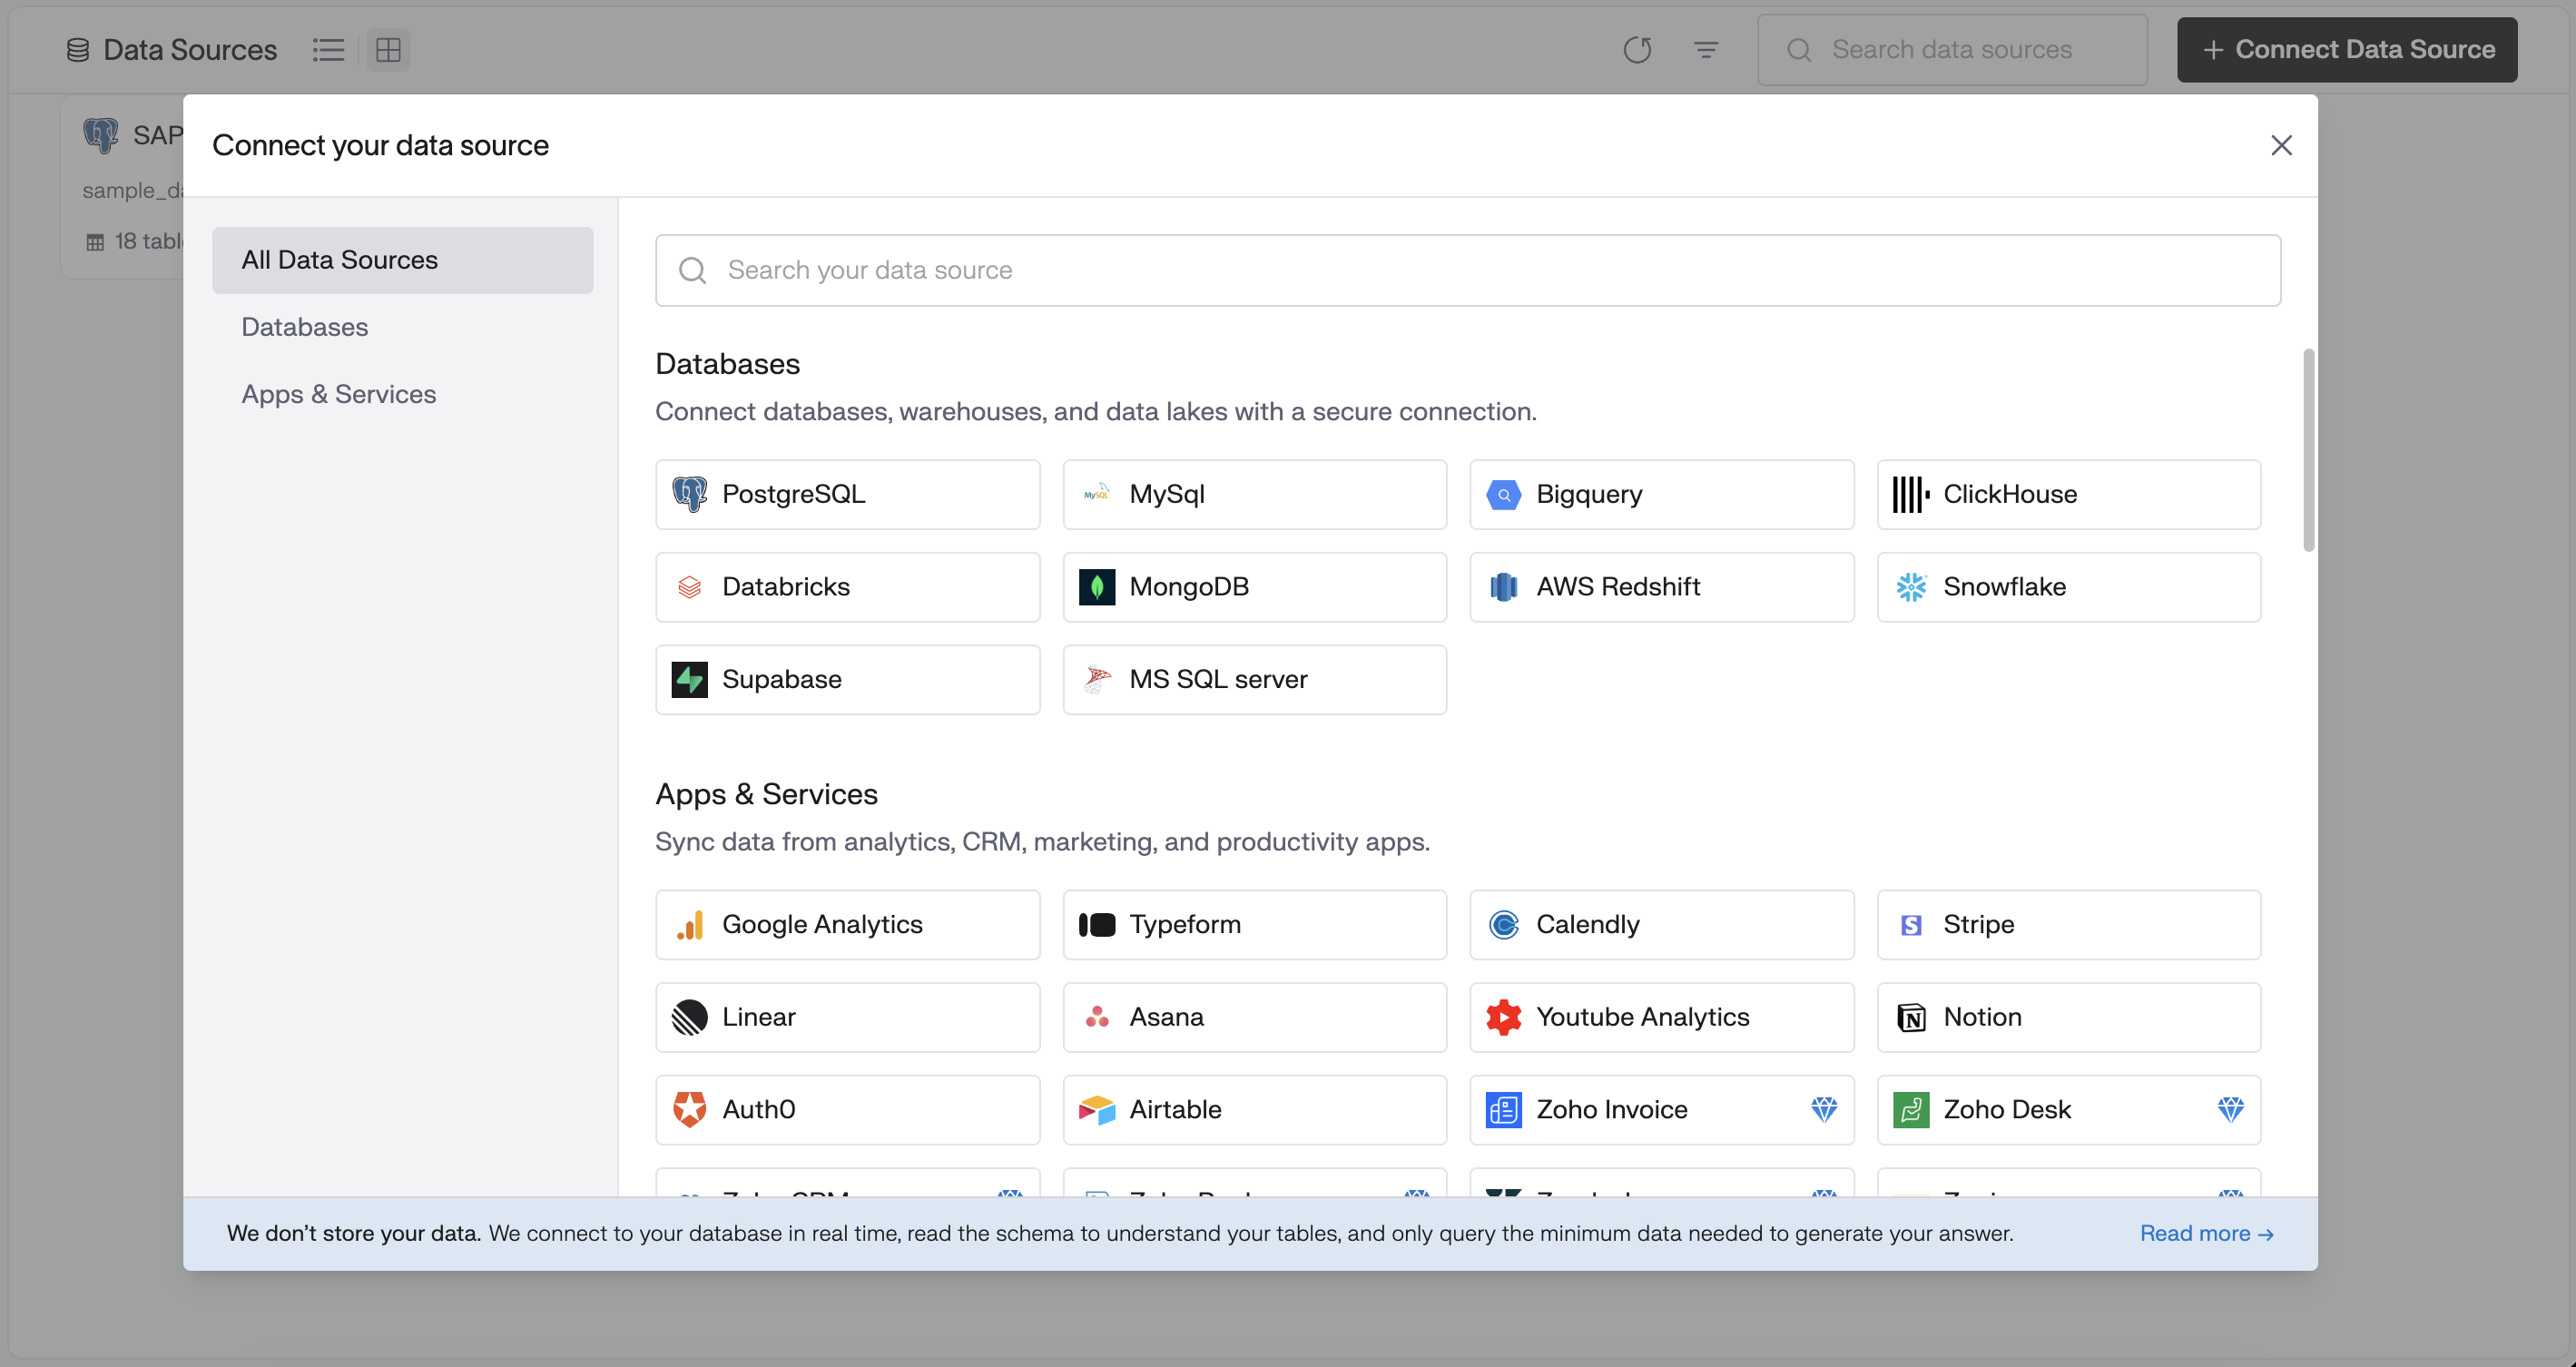This screenshot has width=2576, height=1367.
Task: Choose Typeform as data source
Action: pos(1254,925)
